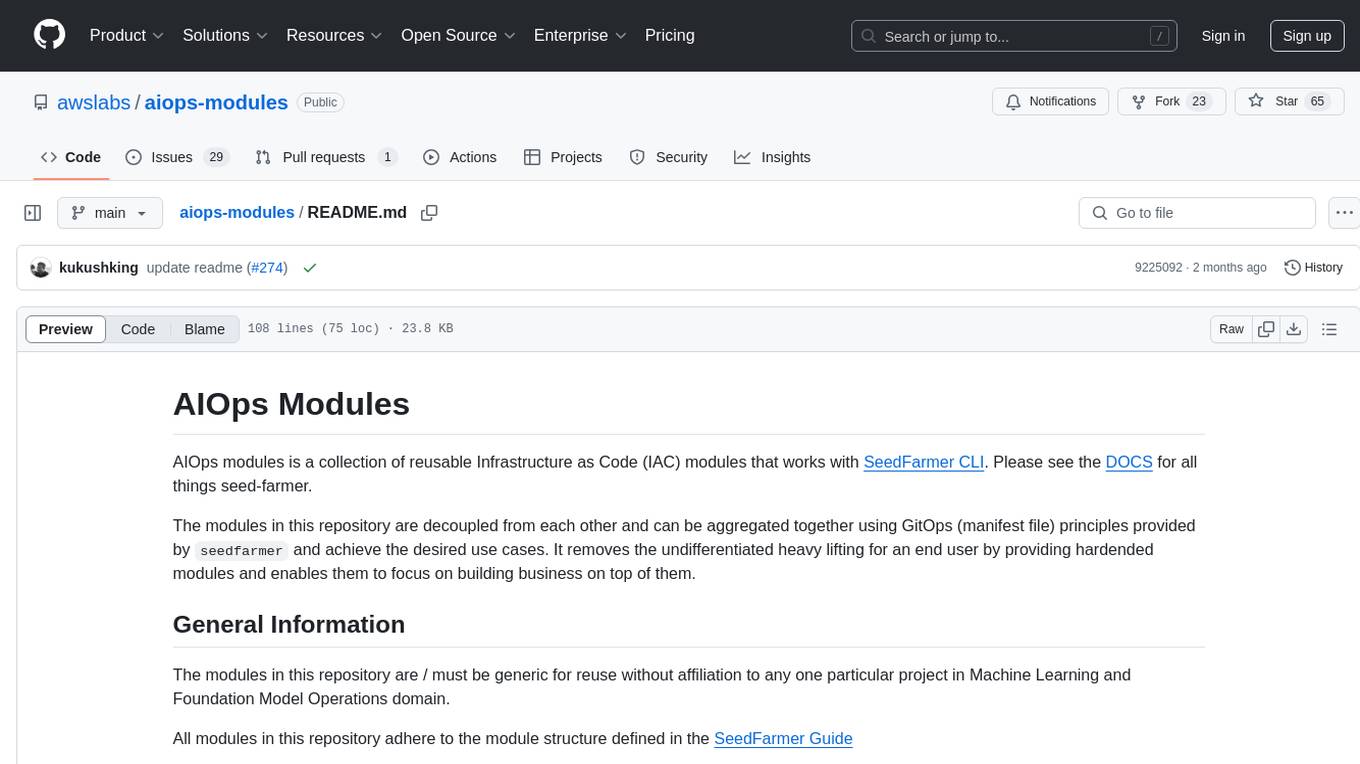Viewport: 1360px width, 764px height.
Task: Select the Preview view
Action: tap(66, 329)
